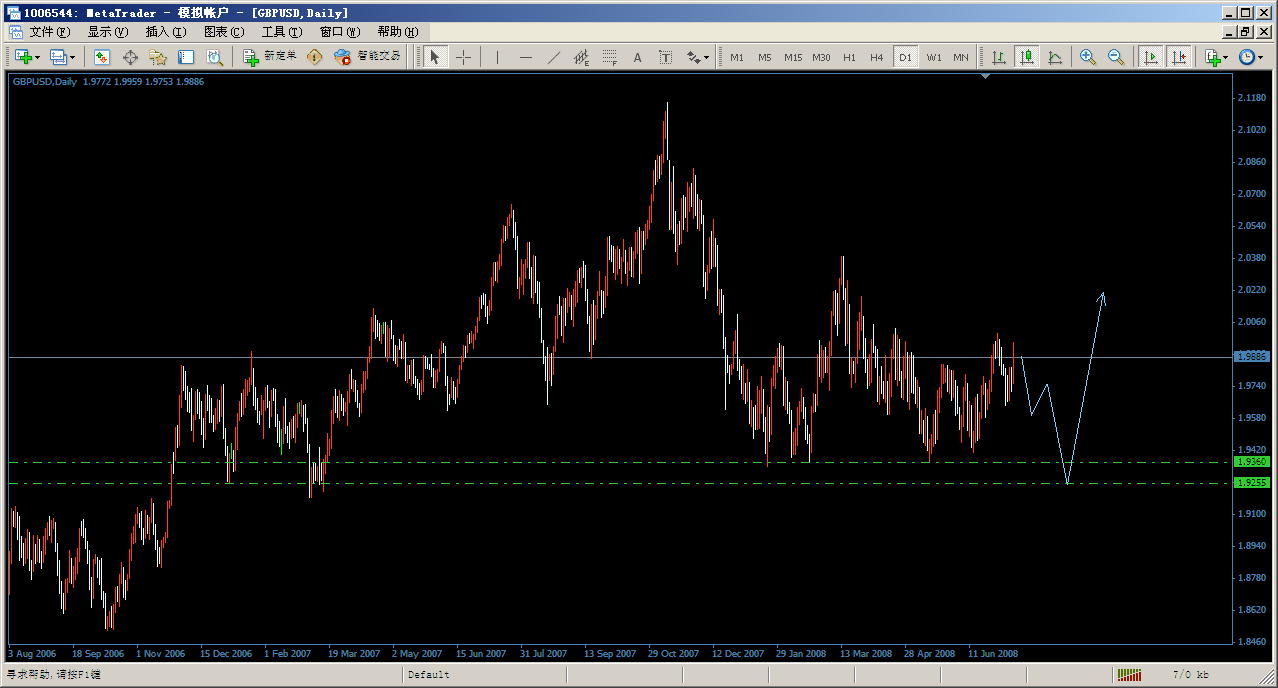Toggle the Market Watch window icon
Image resolution: width=1278 pixels, height=688 pixels.
(x=102, y=57)
